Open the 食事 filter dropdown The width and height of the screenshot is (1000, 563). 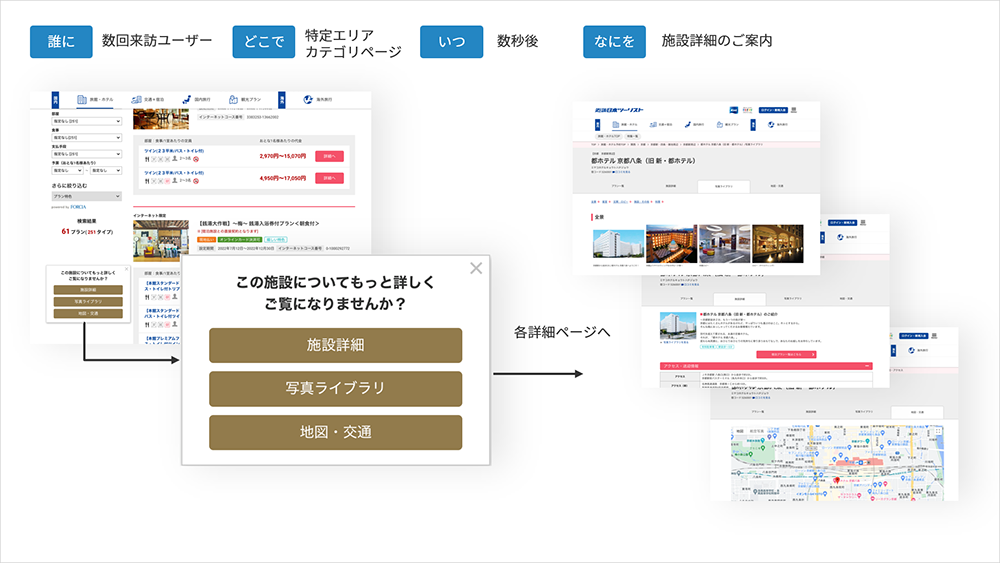pyautogui.click(x=86, y=138)
